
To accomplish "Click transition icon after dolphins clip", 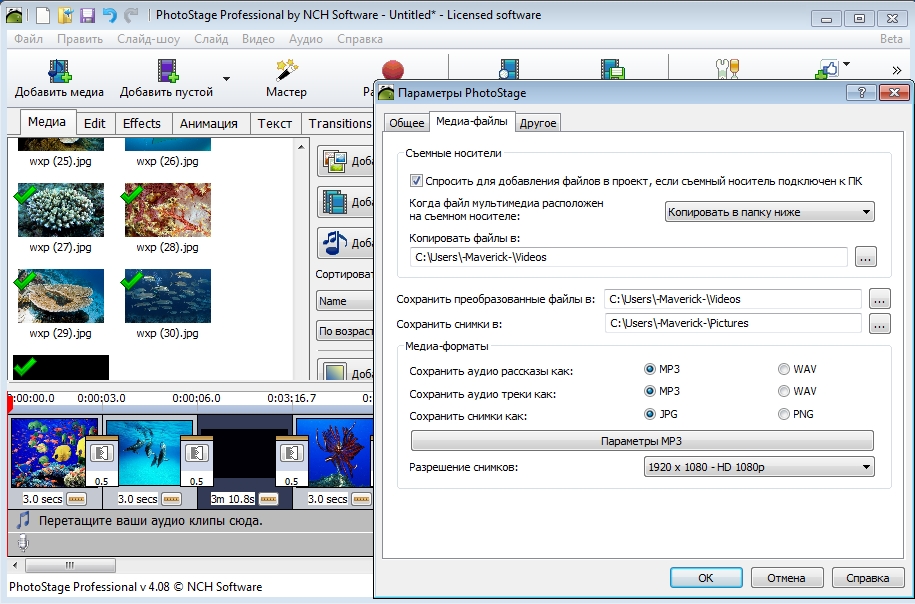I will [197, 453].
